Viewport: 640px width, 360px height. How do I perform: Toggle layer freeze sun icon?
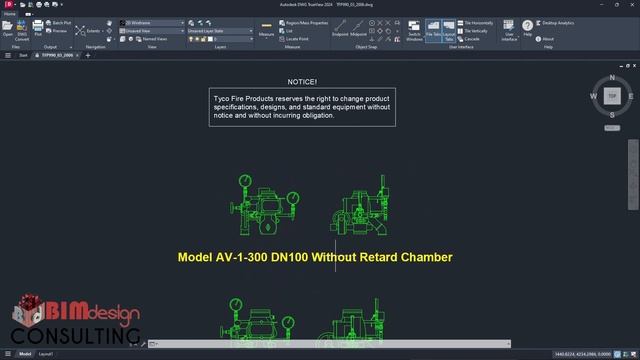pos(197,39)
